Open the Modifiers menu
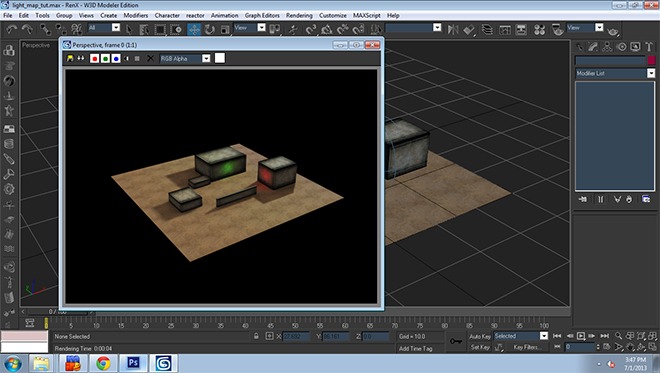 (x=136, y=15)
